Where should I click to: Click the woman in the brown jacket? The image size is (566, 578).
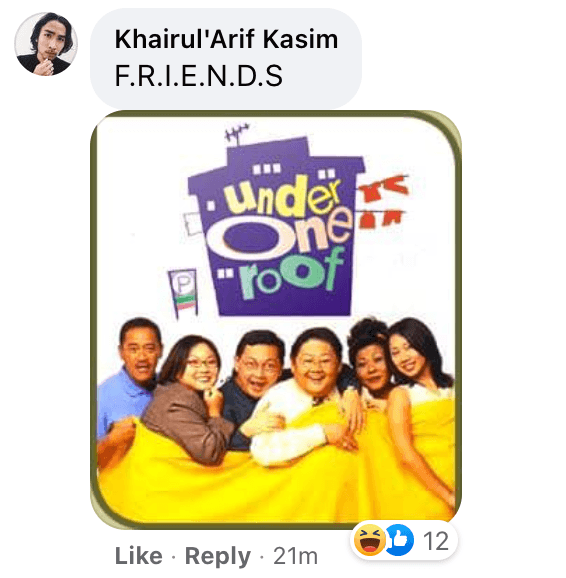[188, 396]
